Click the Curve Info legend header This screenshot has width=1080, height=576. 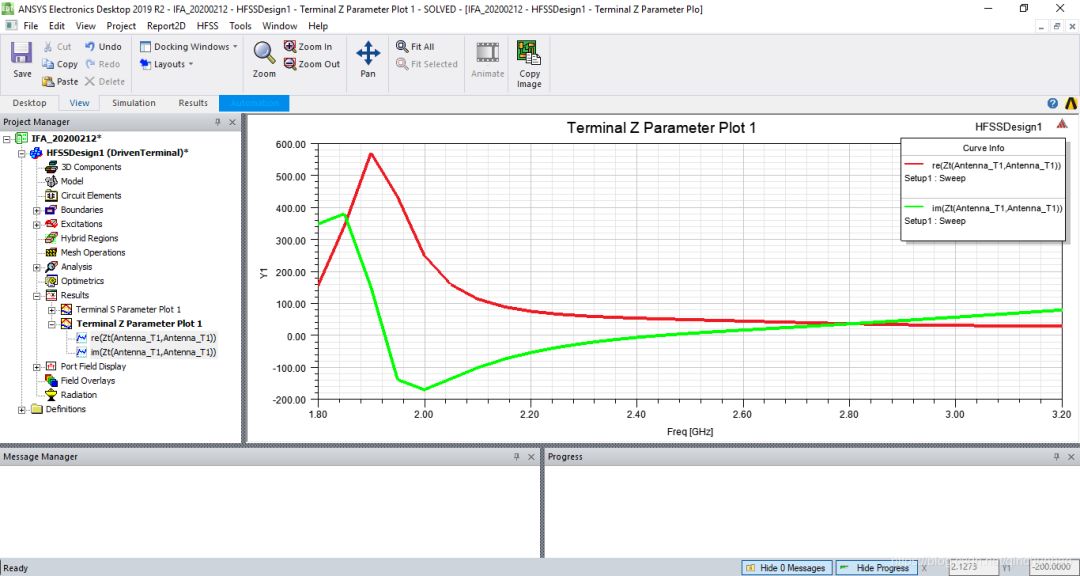click(983, 148)
